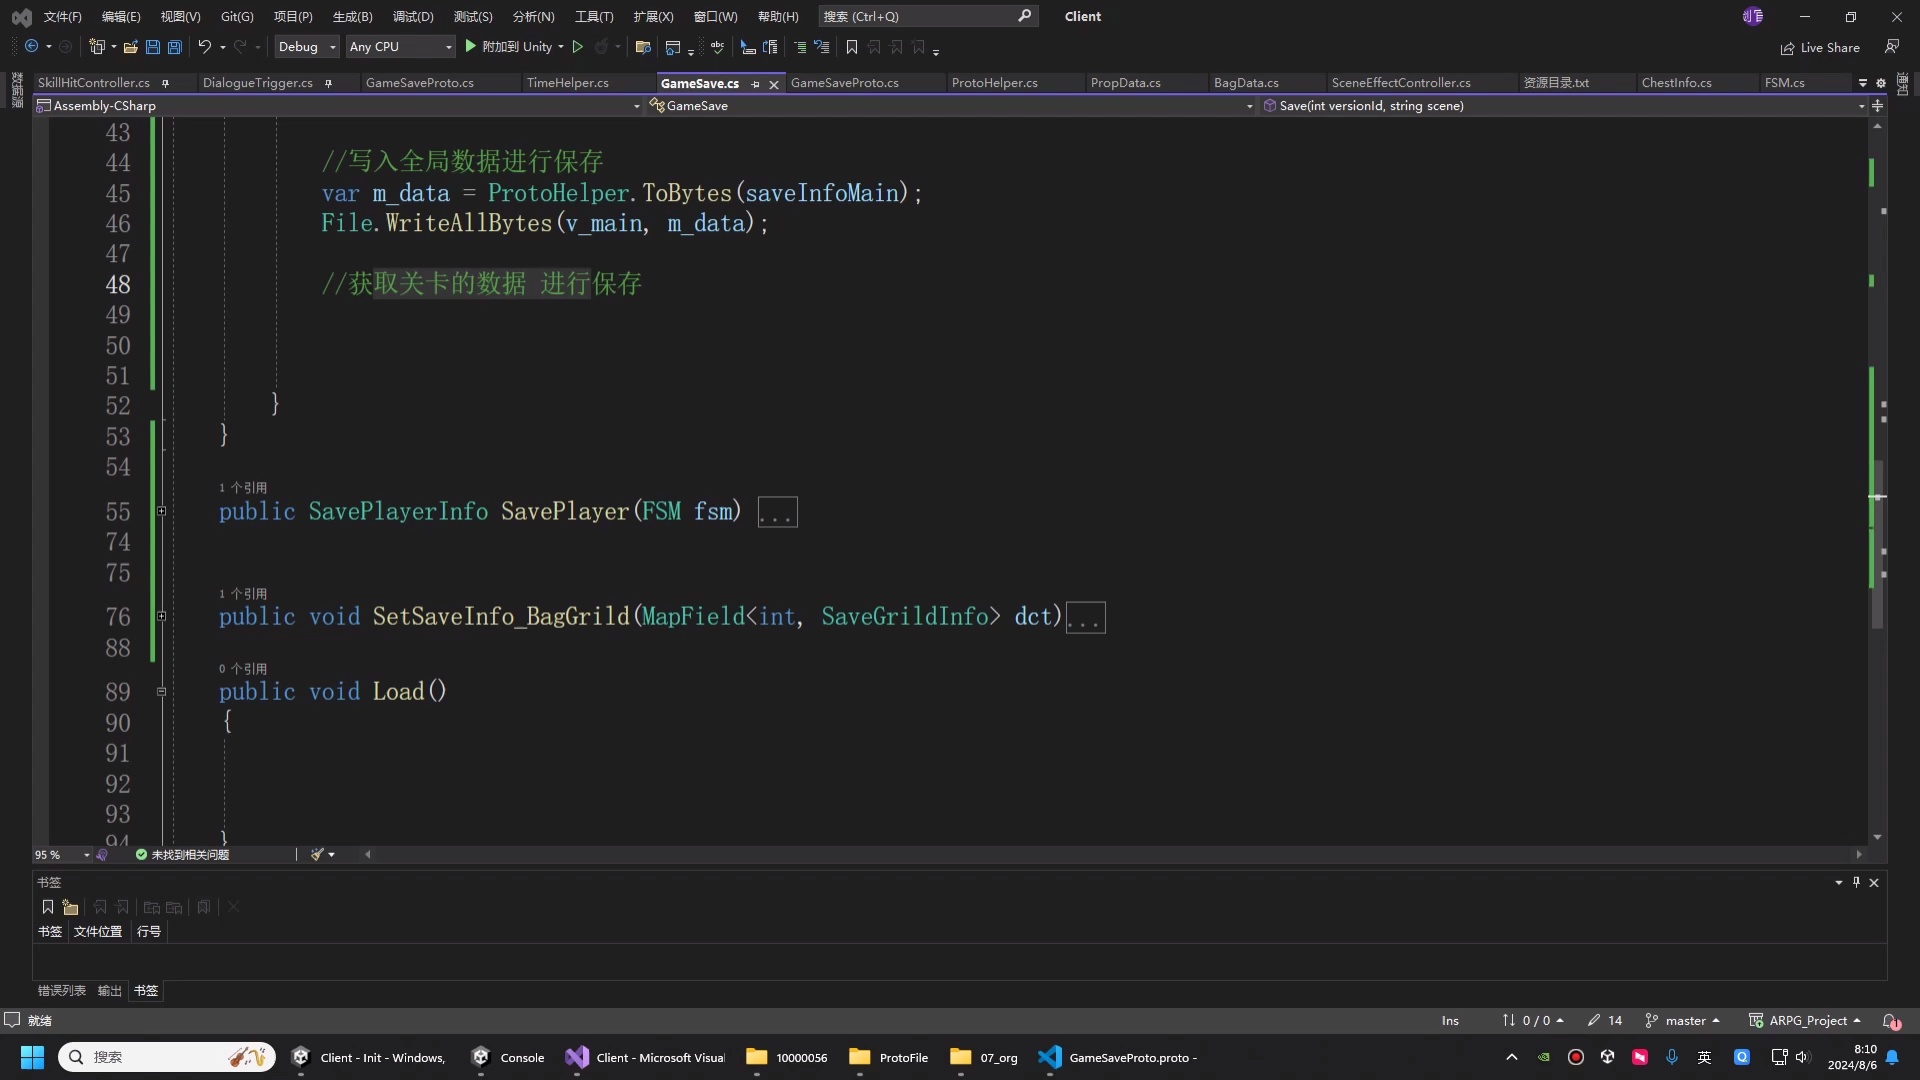Viewport: 1920px width, 1080px height.
Task: Switch to the ProtoHelper.cs tab
Action: (x=994, y=83)
